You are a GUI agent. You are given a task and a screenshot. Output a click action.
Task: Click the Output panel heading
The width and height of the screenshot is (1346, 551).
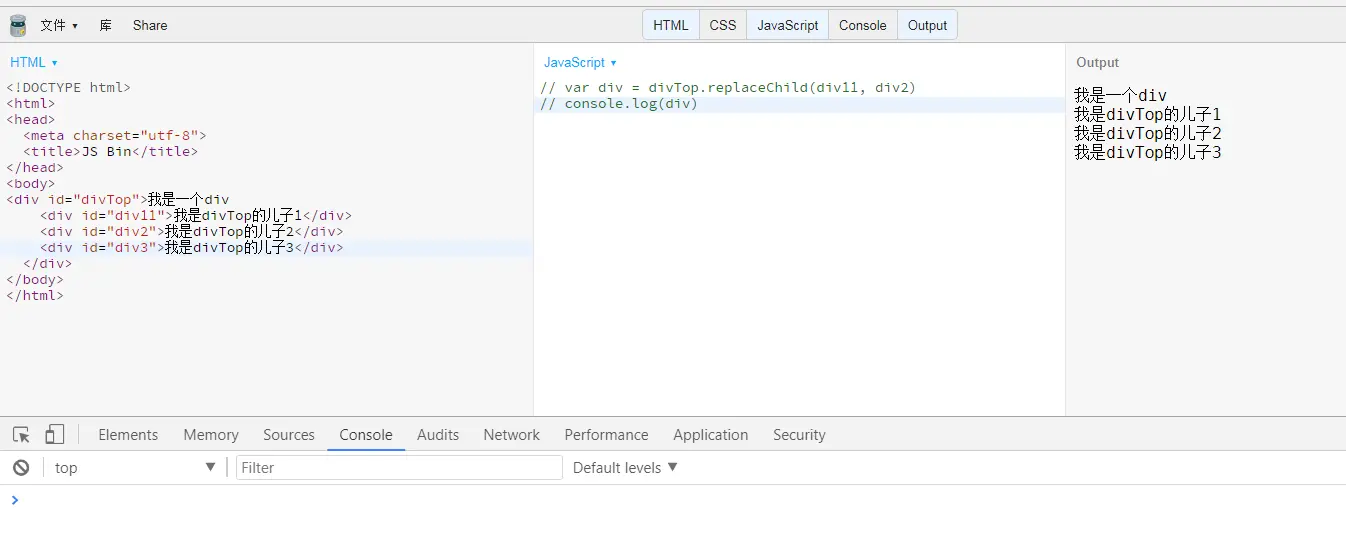tap(1097, 62)
